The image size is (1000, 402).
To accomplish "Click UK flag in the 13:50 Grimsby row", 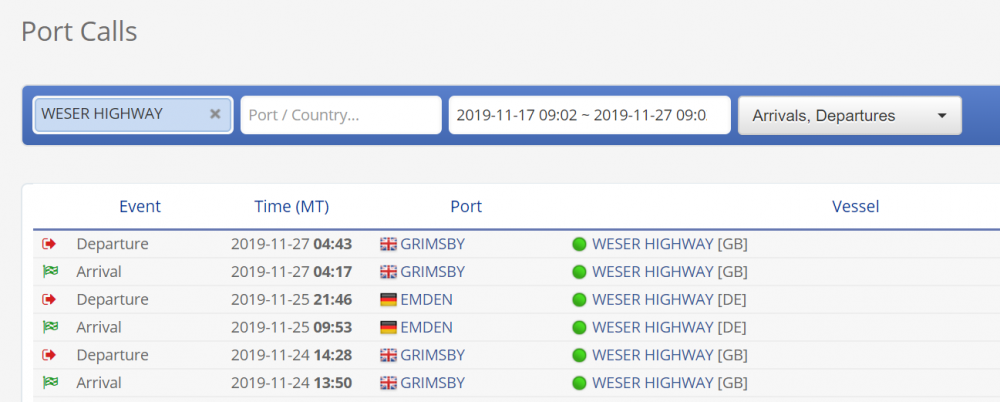I will click(388, 383).
